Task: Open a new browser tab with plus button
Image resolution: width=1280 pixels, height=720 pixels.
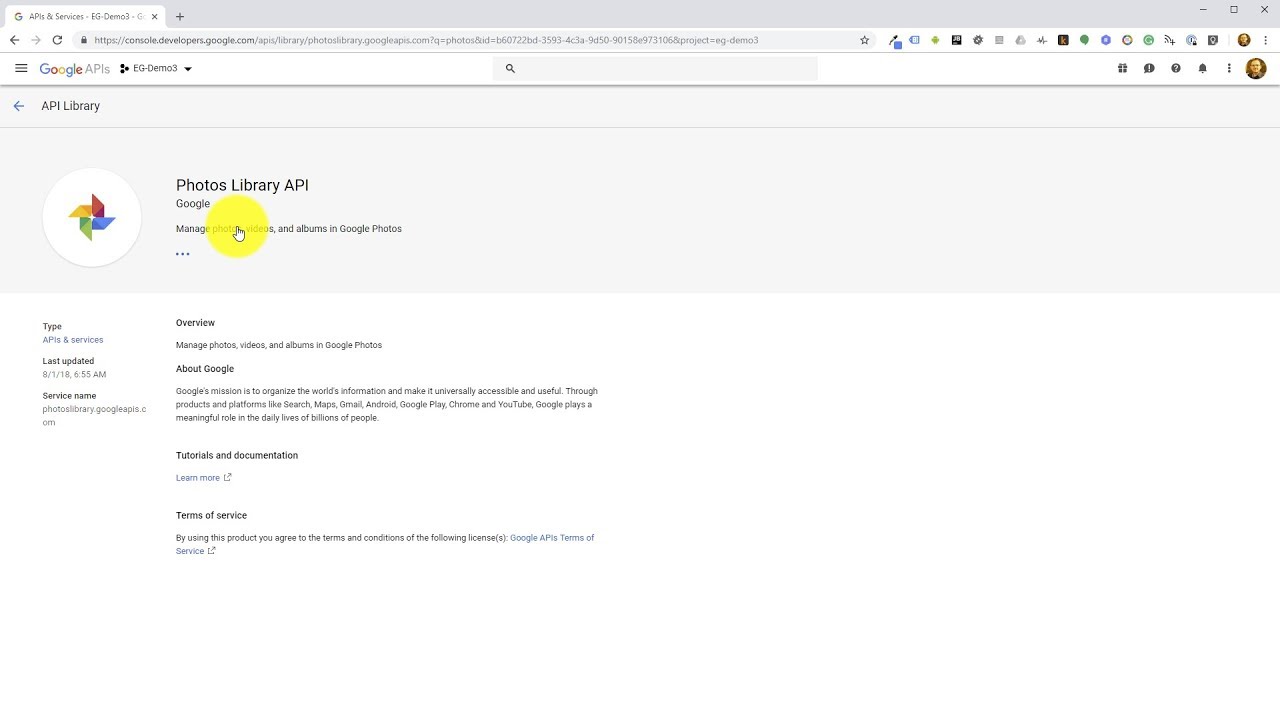Action: [x=180, y=16]
